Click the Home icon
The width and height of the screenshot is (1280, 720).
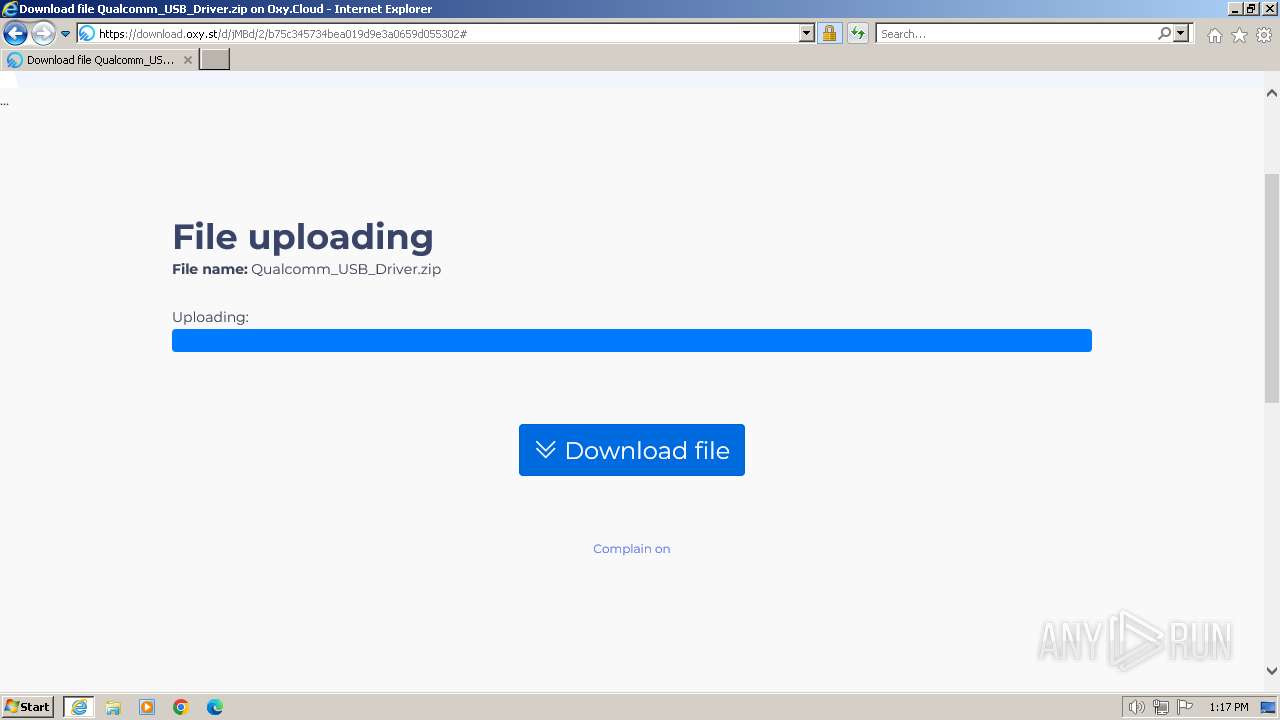click(1214, 35)
